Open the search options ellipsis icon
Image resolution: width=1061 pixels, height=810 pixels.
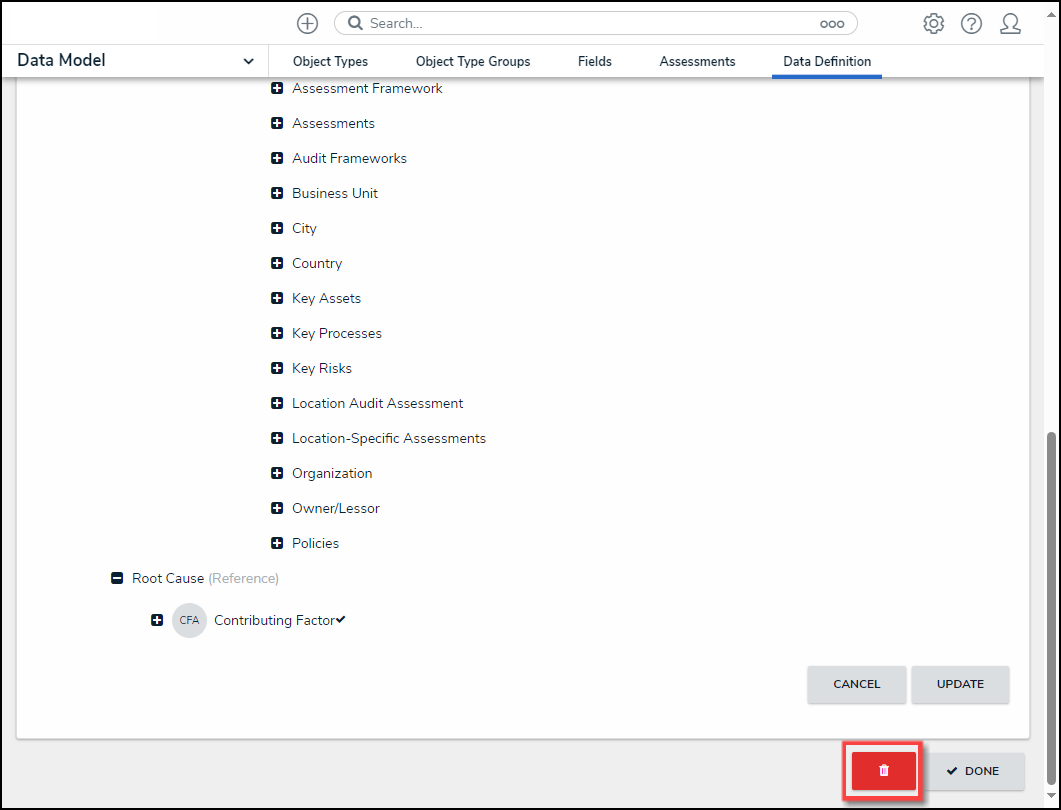[x=832, y=24]
